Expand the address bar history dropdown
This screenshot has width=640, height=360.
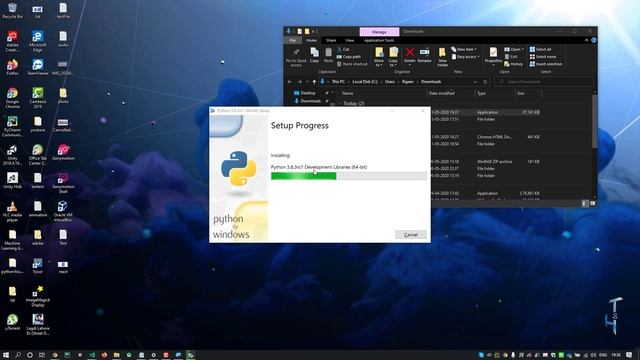[x=475, y=82]
